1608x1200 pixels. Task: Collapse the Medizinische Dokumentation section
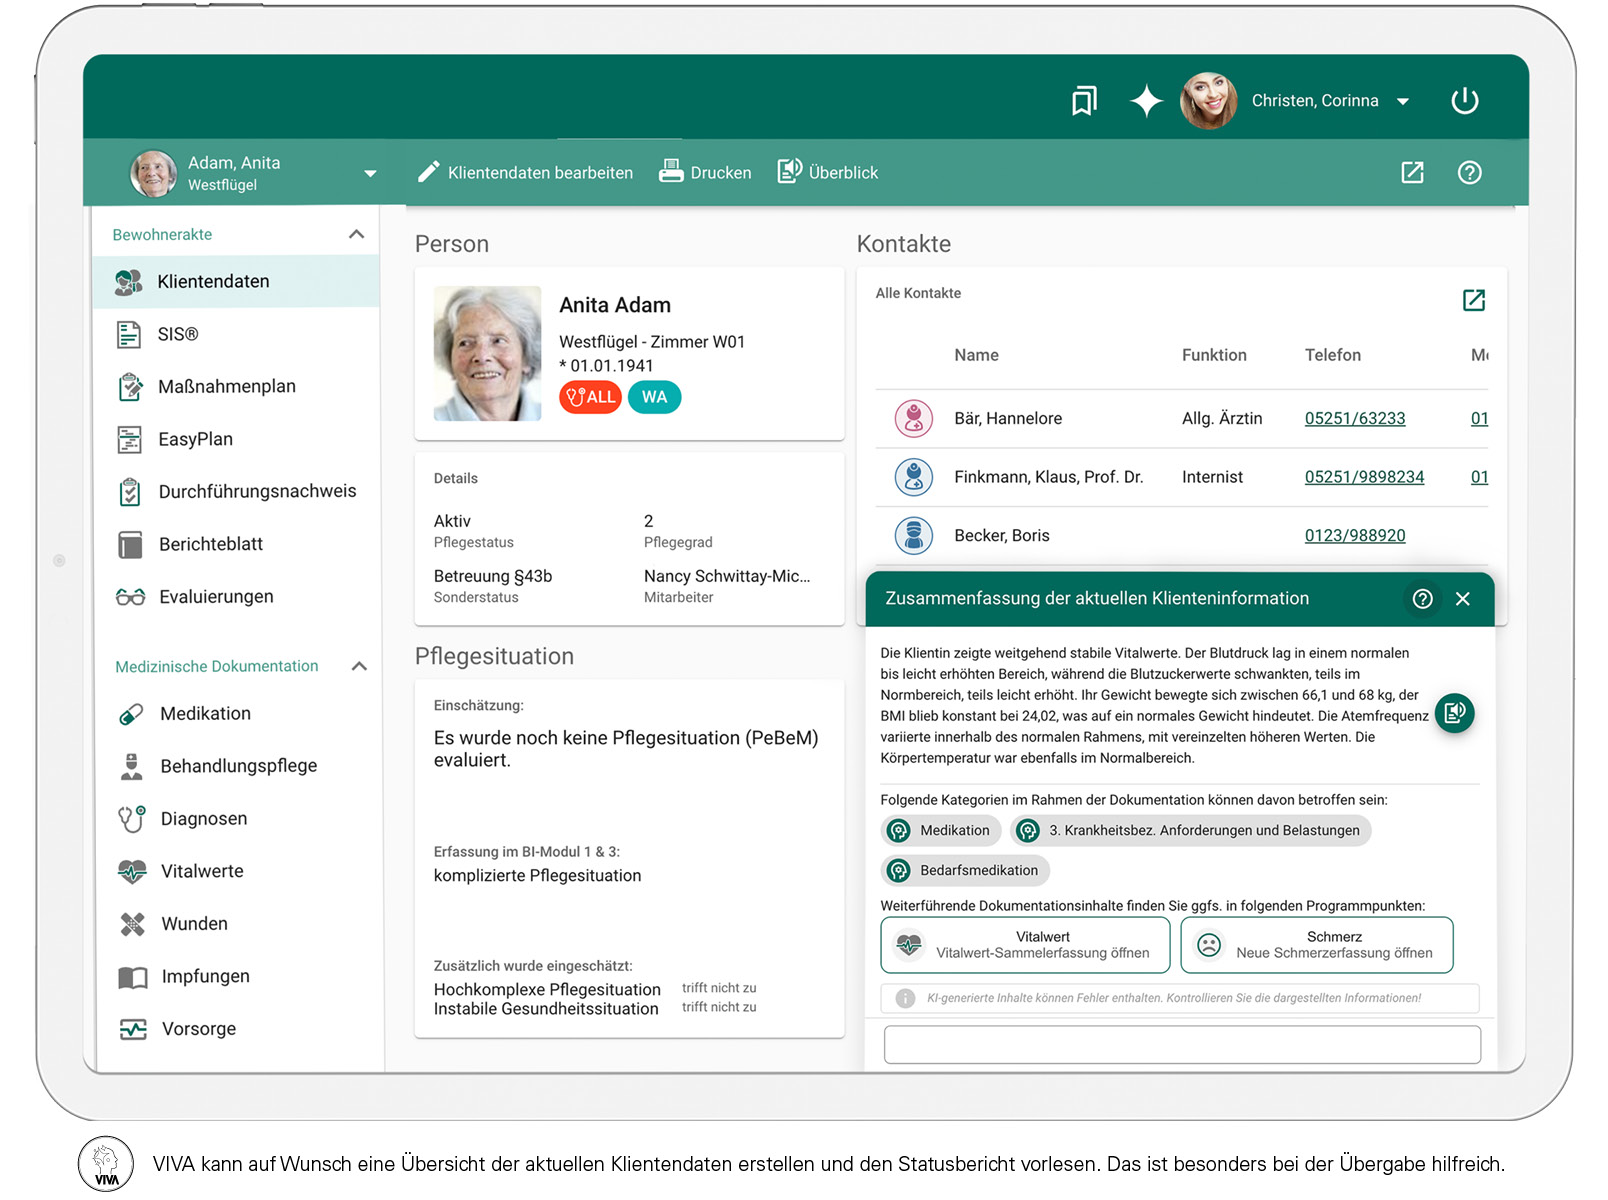(359, 665)
